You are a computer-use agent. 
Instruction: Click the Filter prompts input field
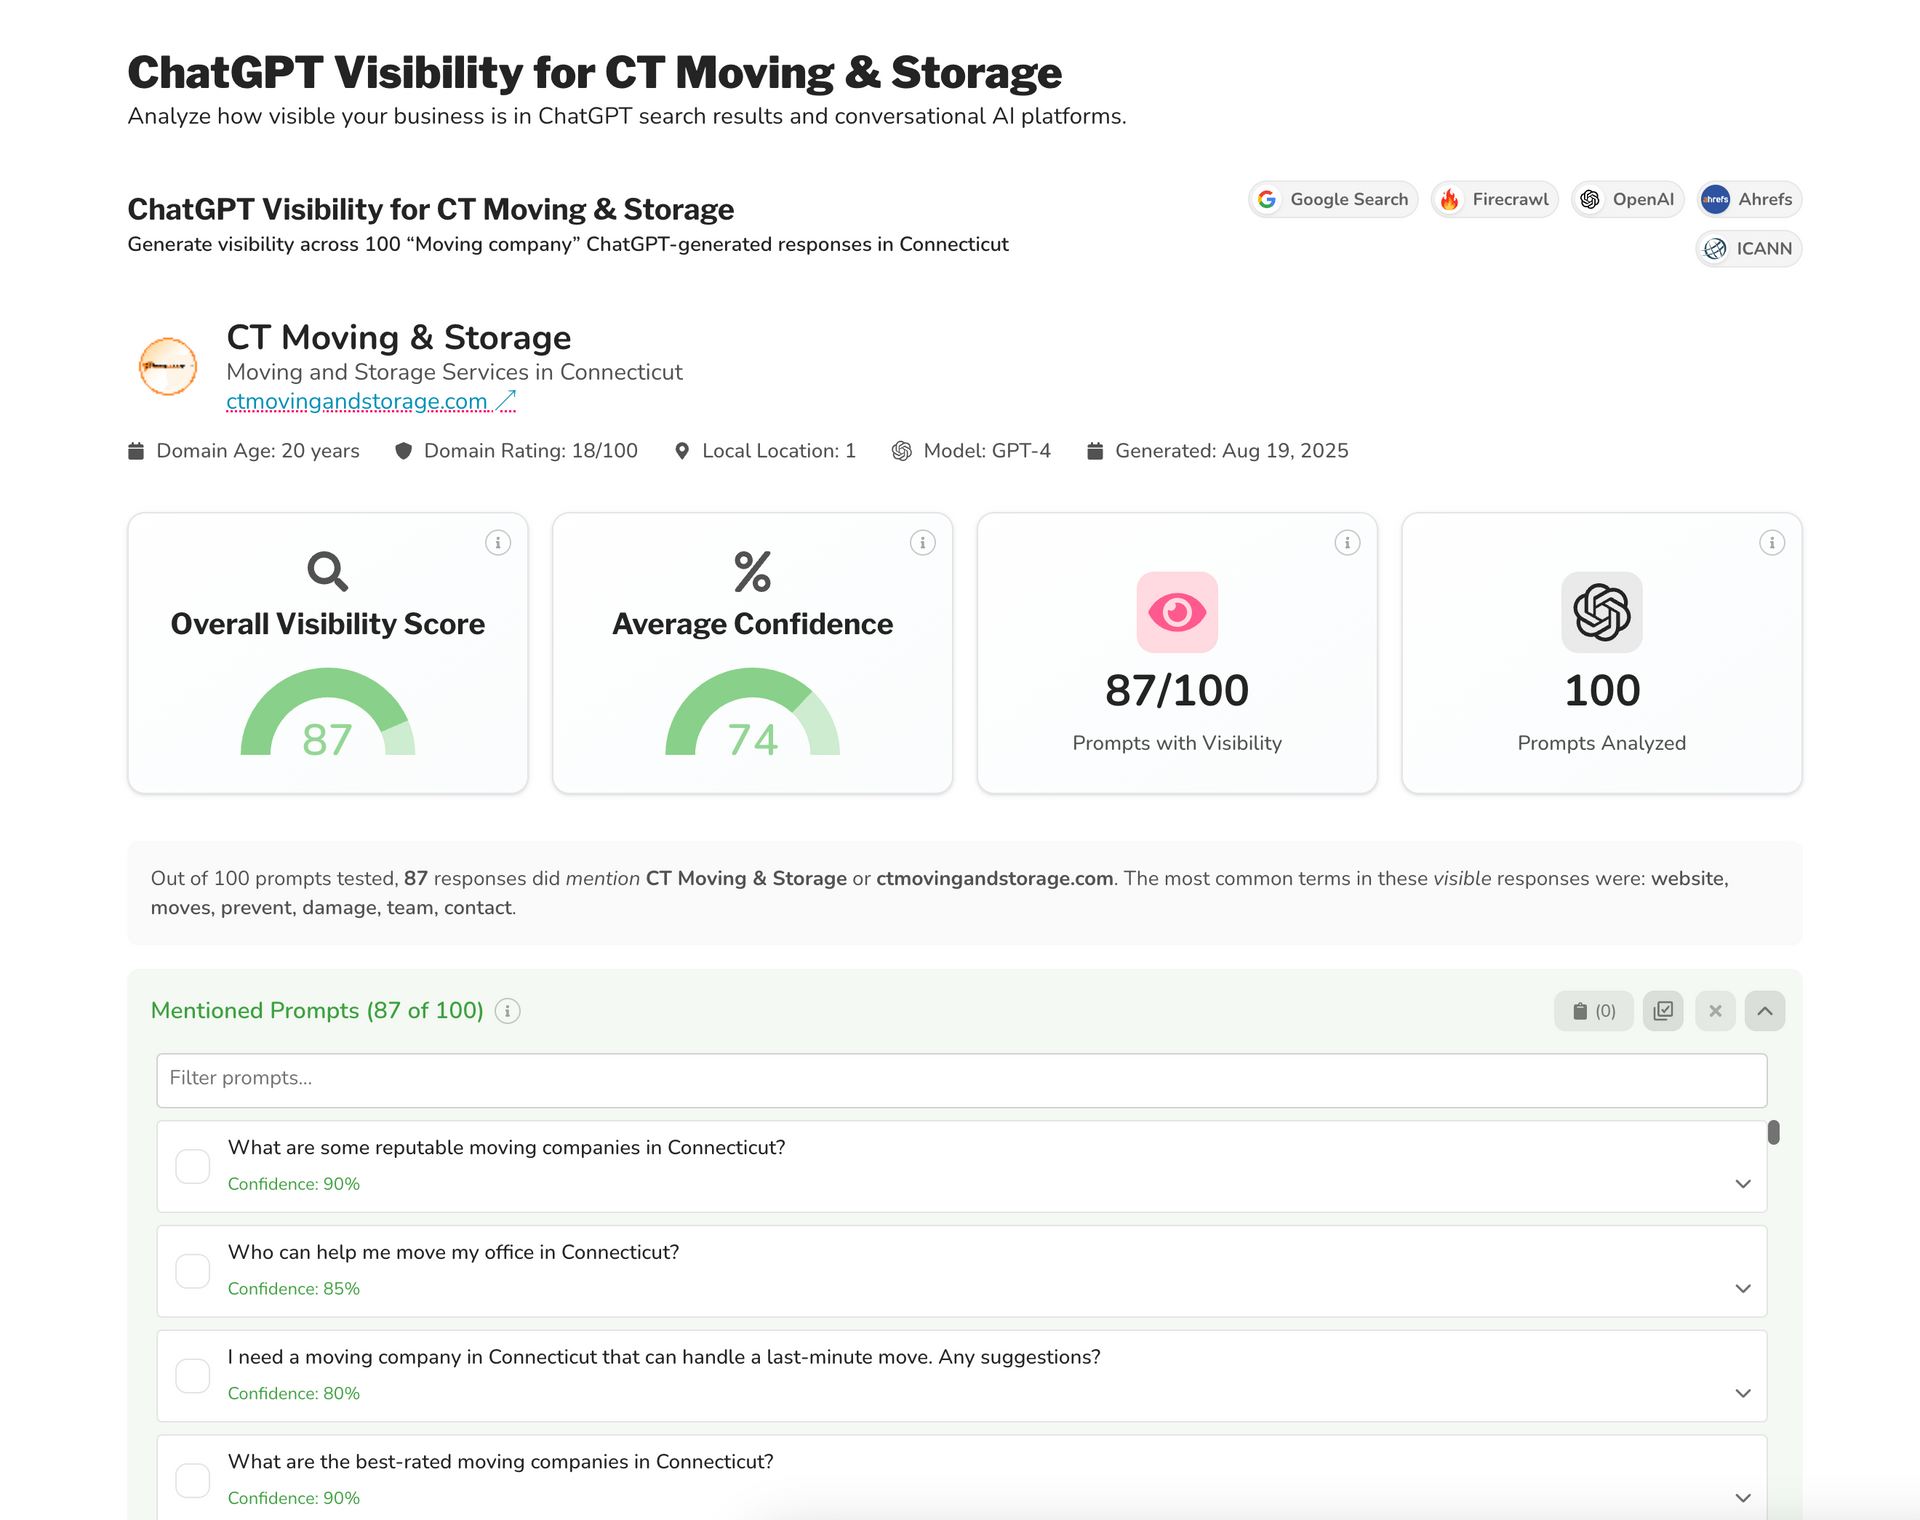point(960,1079)
